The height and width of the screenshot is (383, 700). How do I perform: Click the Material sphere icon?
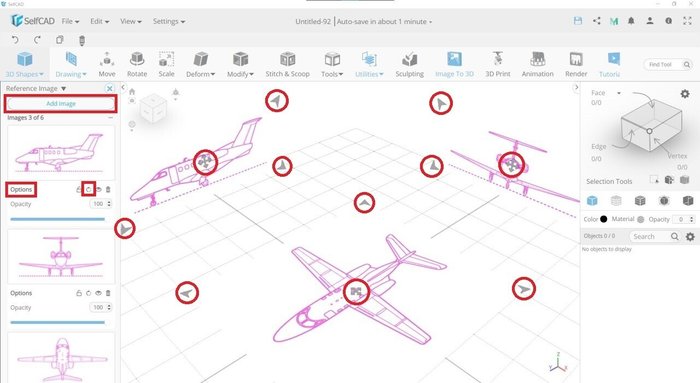[641, 219]
